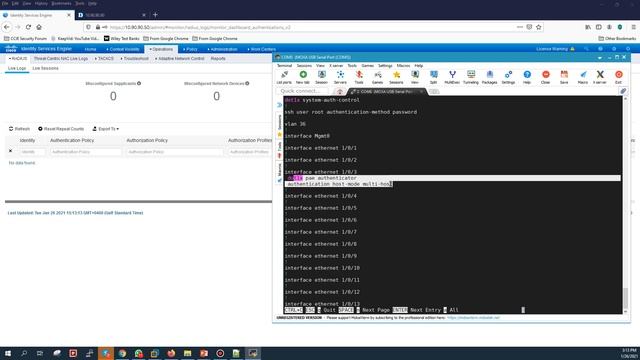Click the Exit toolbar icon
This screenshot has width=640, height=360.
619,77
